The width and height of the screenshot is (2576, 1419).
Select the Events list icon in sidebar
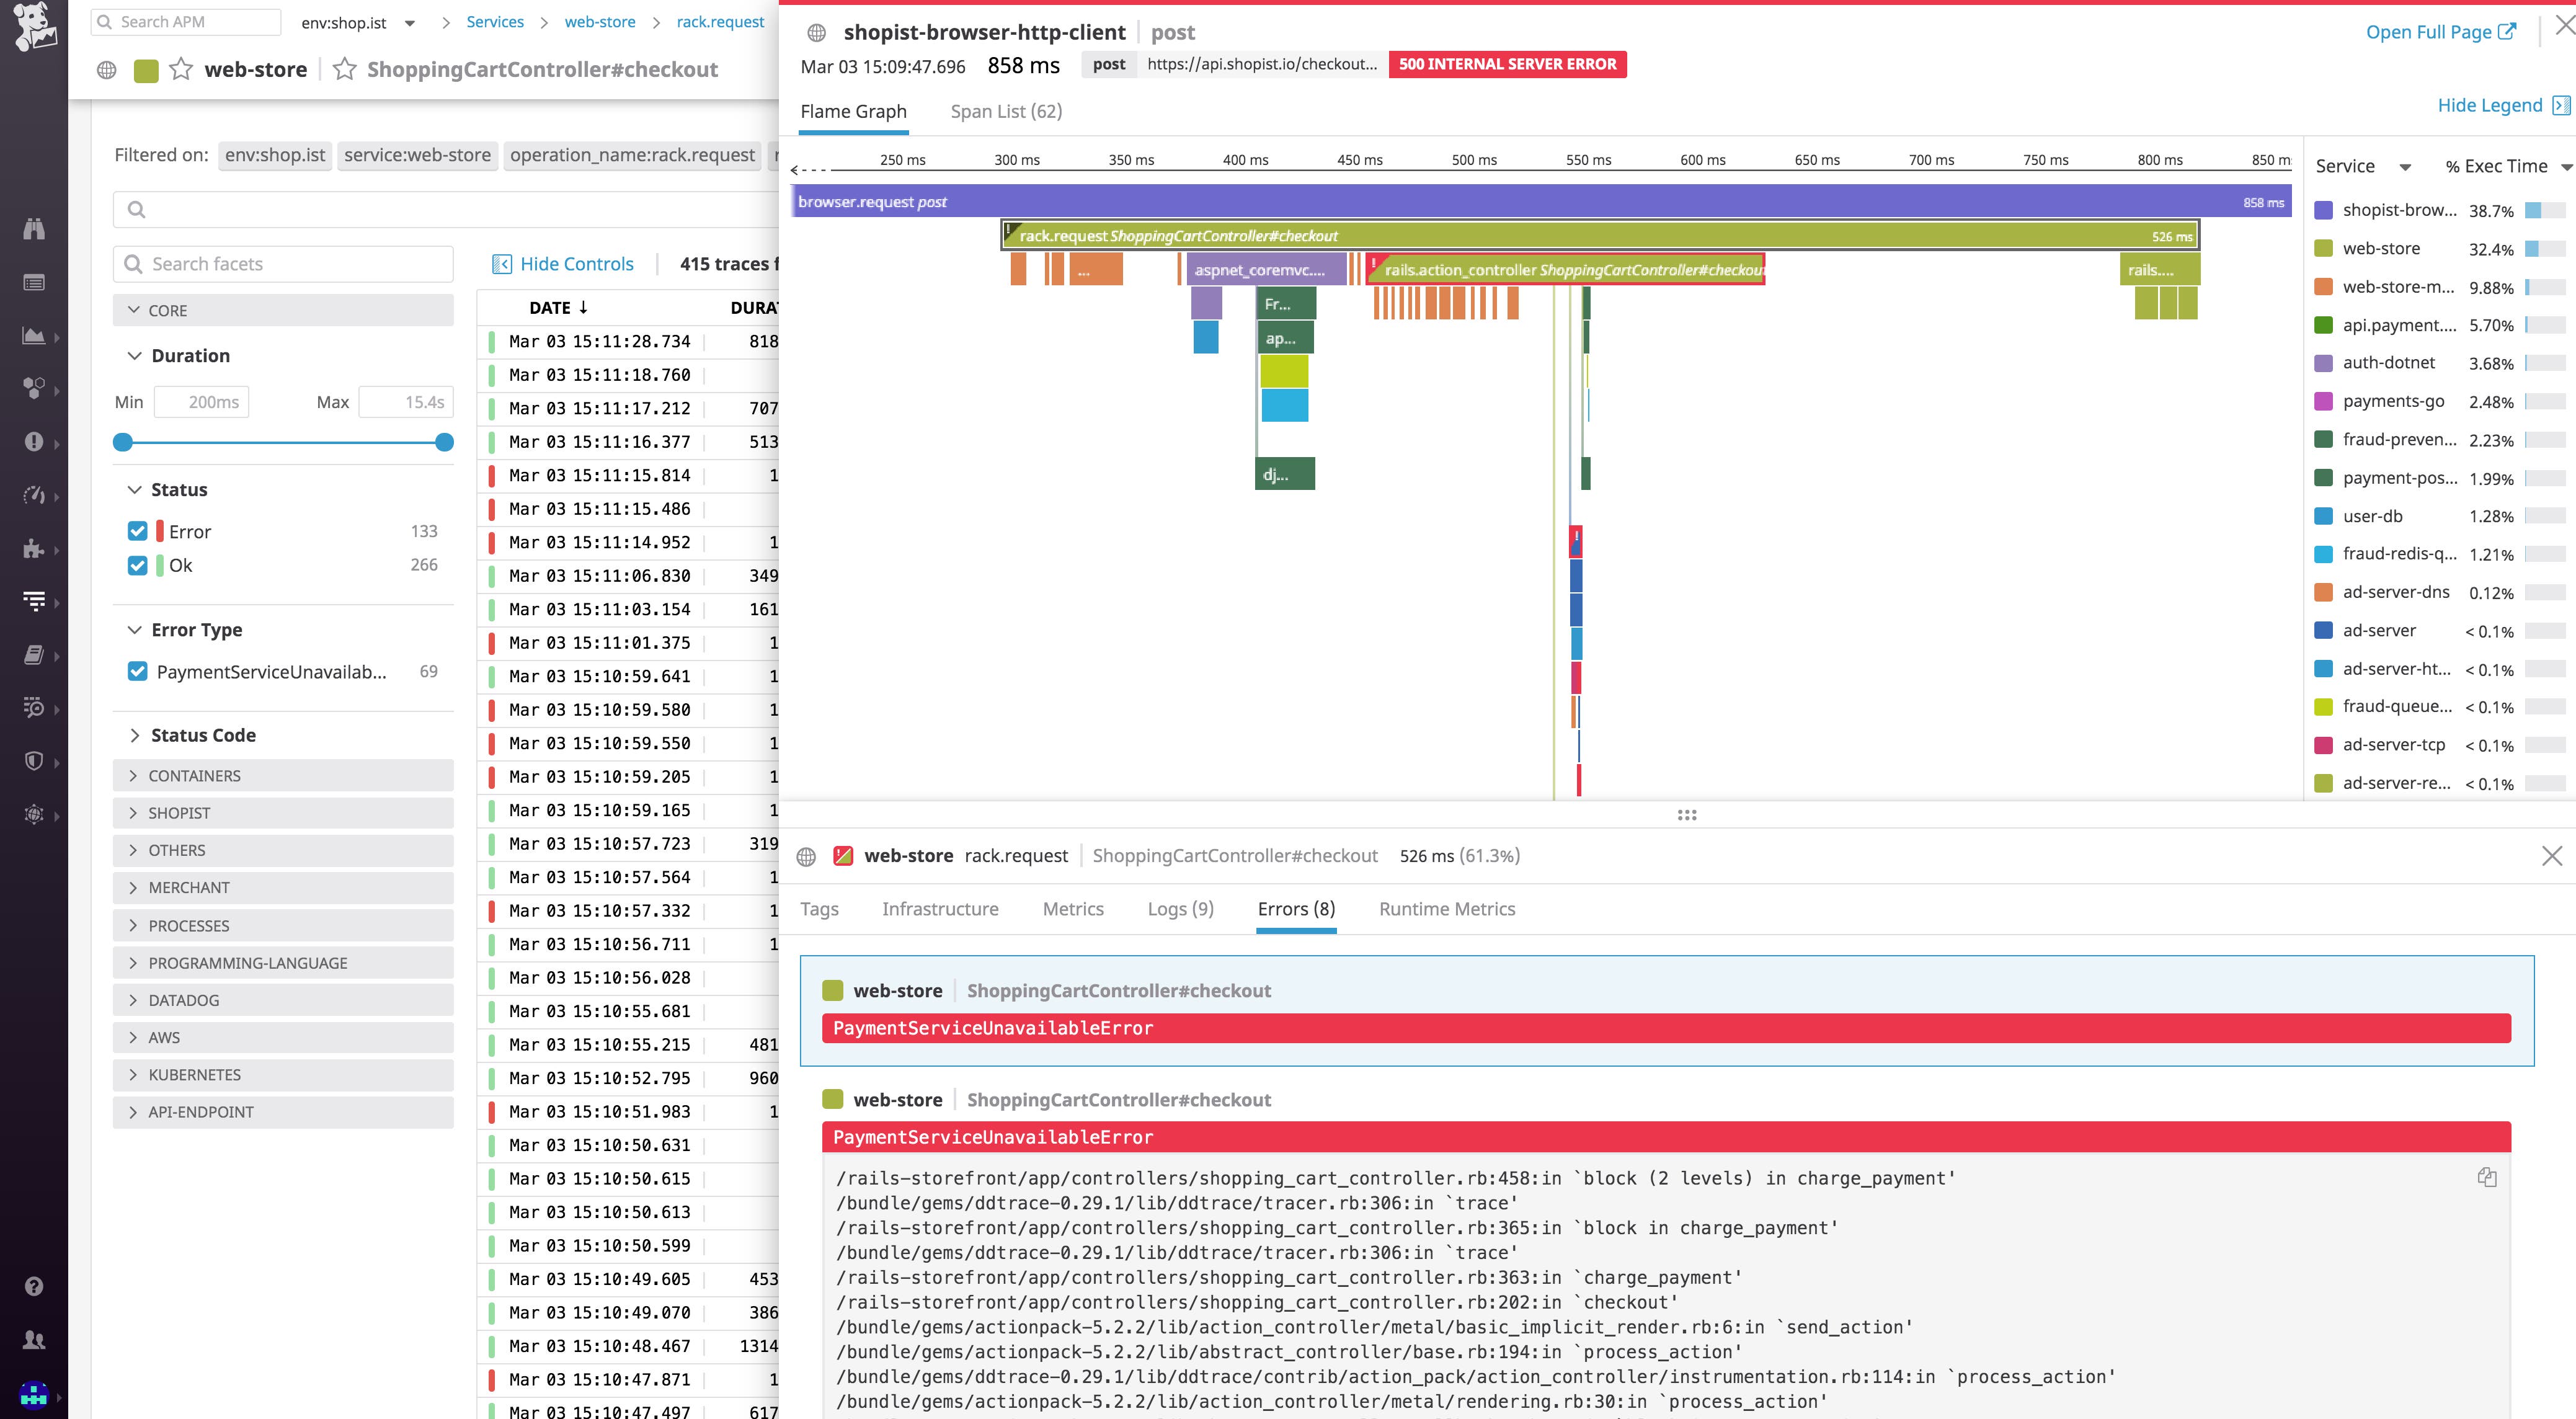coord(34,282)
